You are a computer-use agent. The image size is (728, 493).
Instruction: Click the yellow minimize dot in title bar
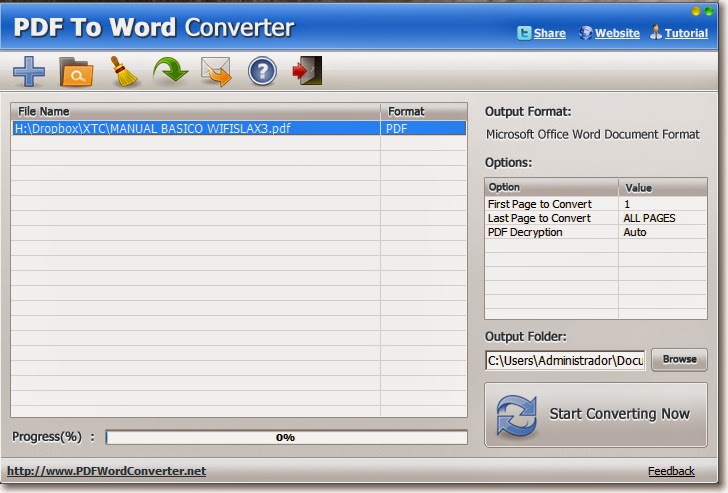pyautogui.click(x=696, y=11)
